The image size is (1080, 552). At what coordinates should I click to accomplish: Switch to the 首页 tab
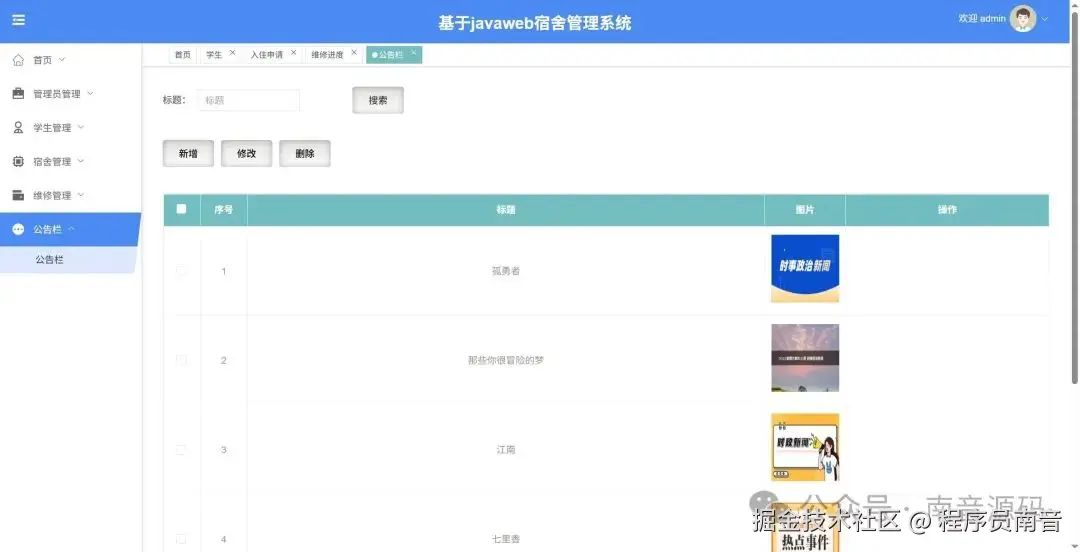pyautogui.click(x=183, y=55)
